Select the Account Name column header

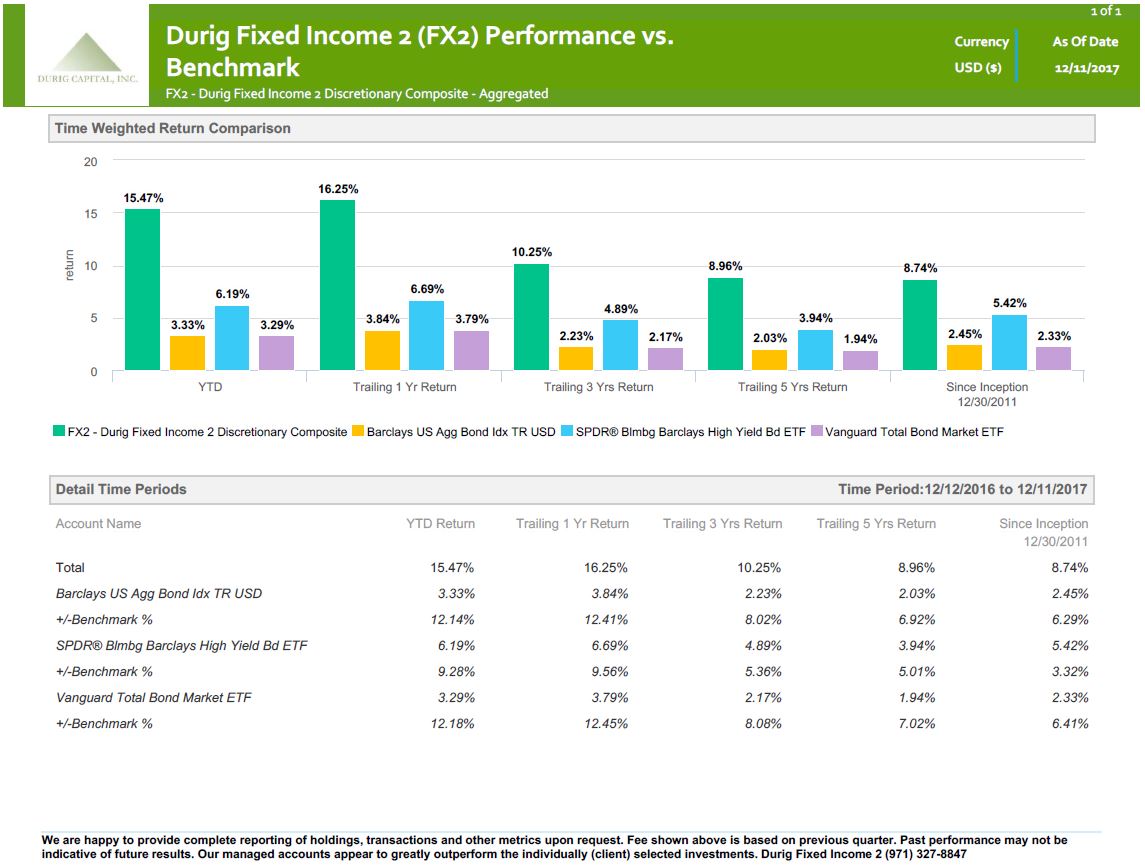[99, 524]
